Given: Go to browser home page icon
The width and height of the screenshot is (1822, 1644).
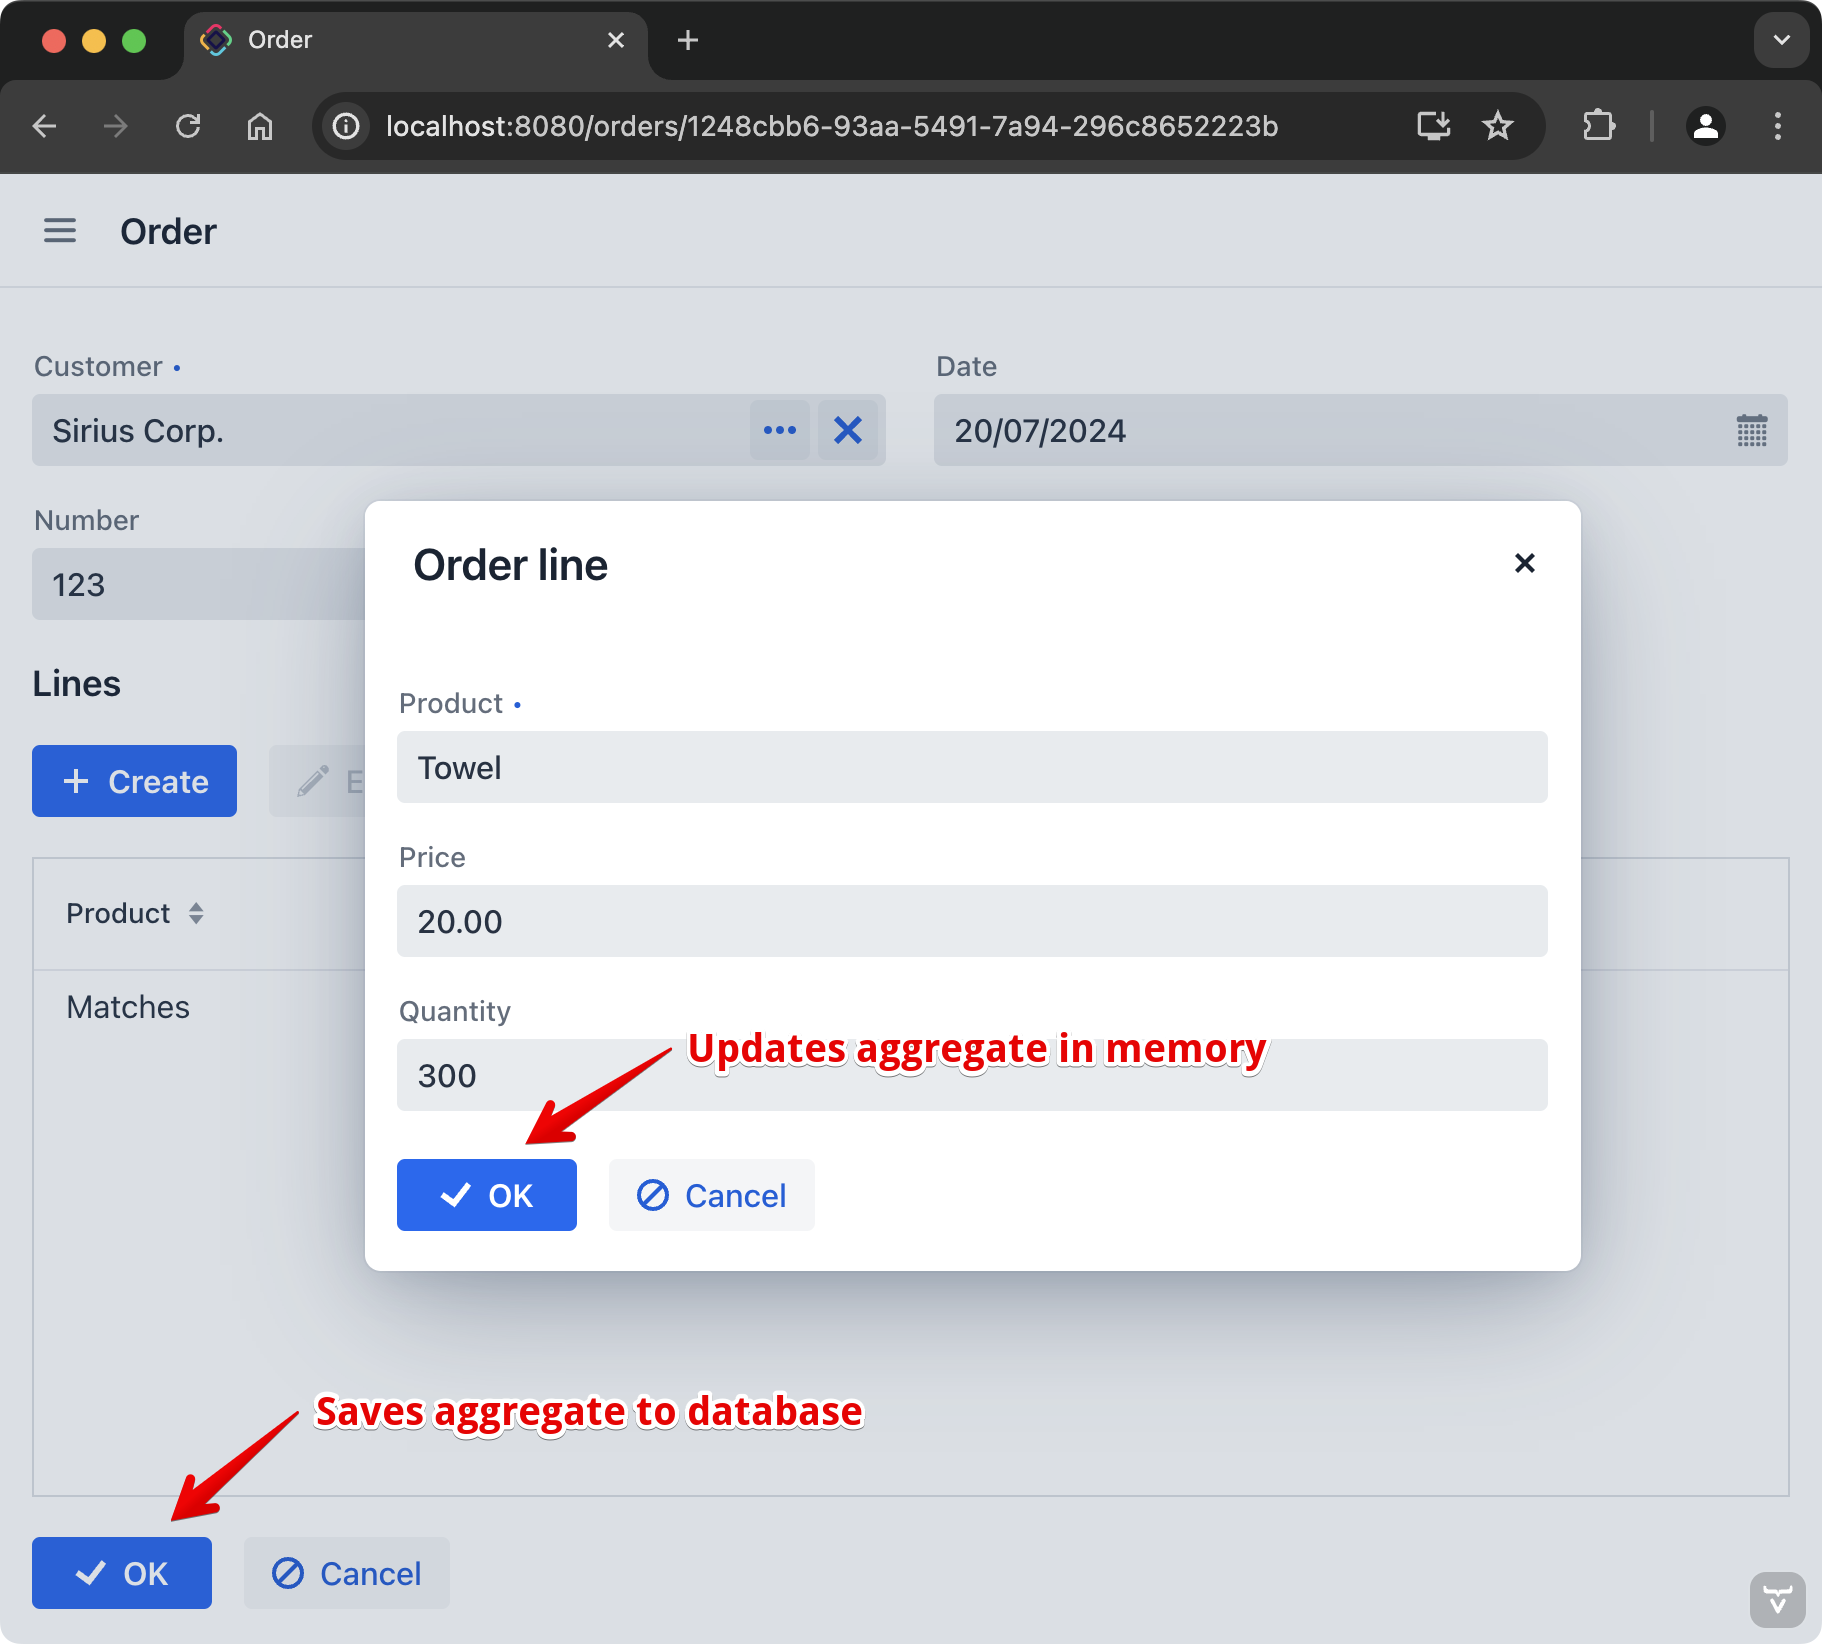Looking at the screenshot, I should pyautogui.click(x=260, y=126).
